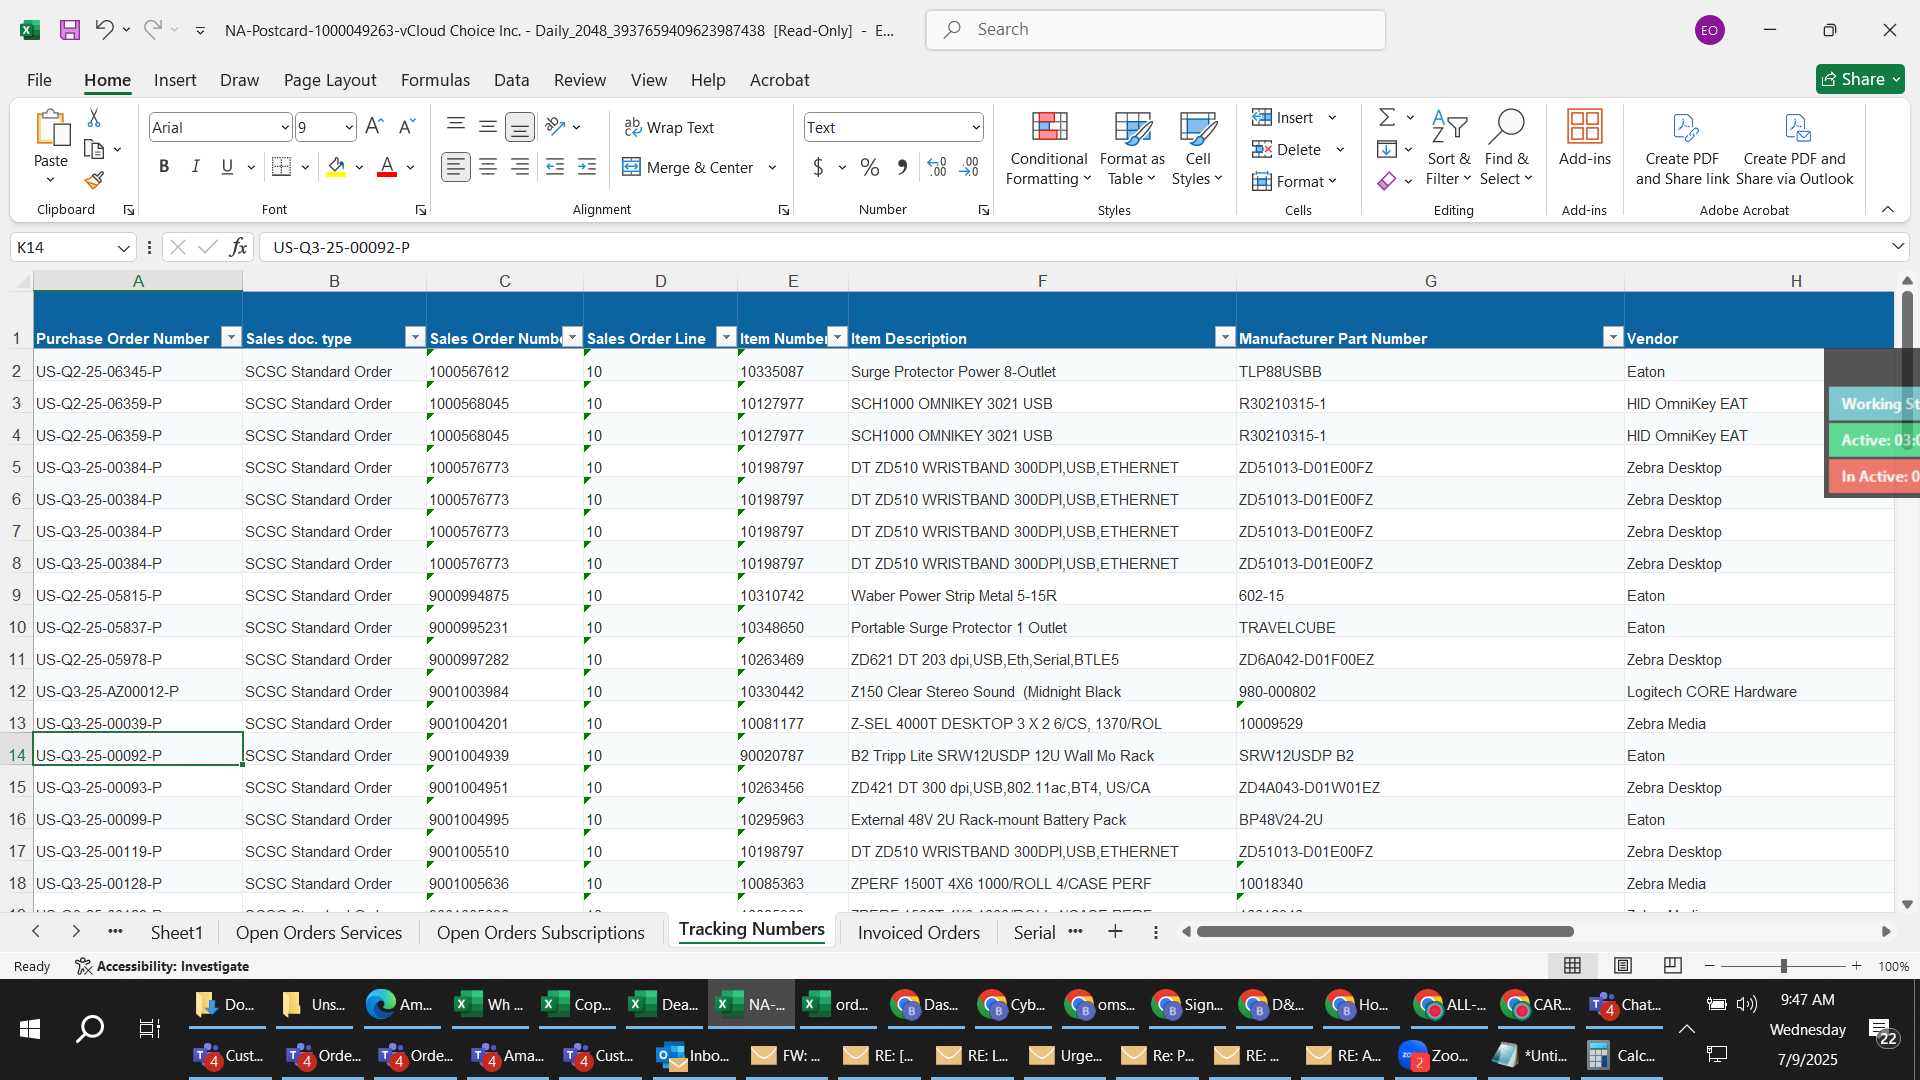Expand the formula bar
This screenshot has width=1920, height=1080.
click(1897, 247)
